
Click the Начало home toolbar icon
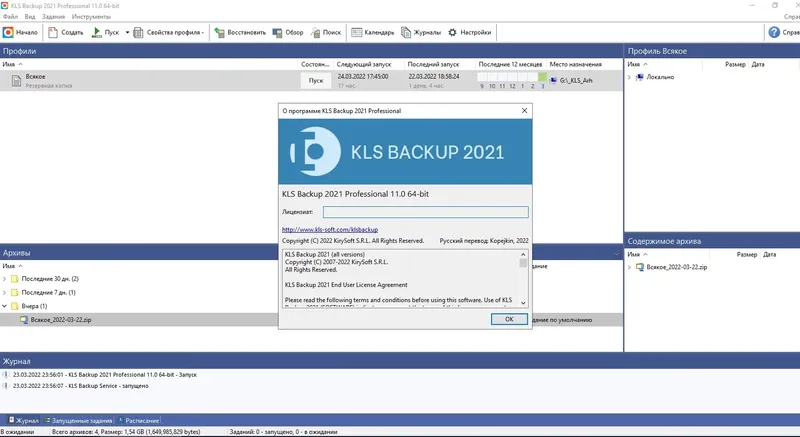pyautogui.click(x=8, y=33)
